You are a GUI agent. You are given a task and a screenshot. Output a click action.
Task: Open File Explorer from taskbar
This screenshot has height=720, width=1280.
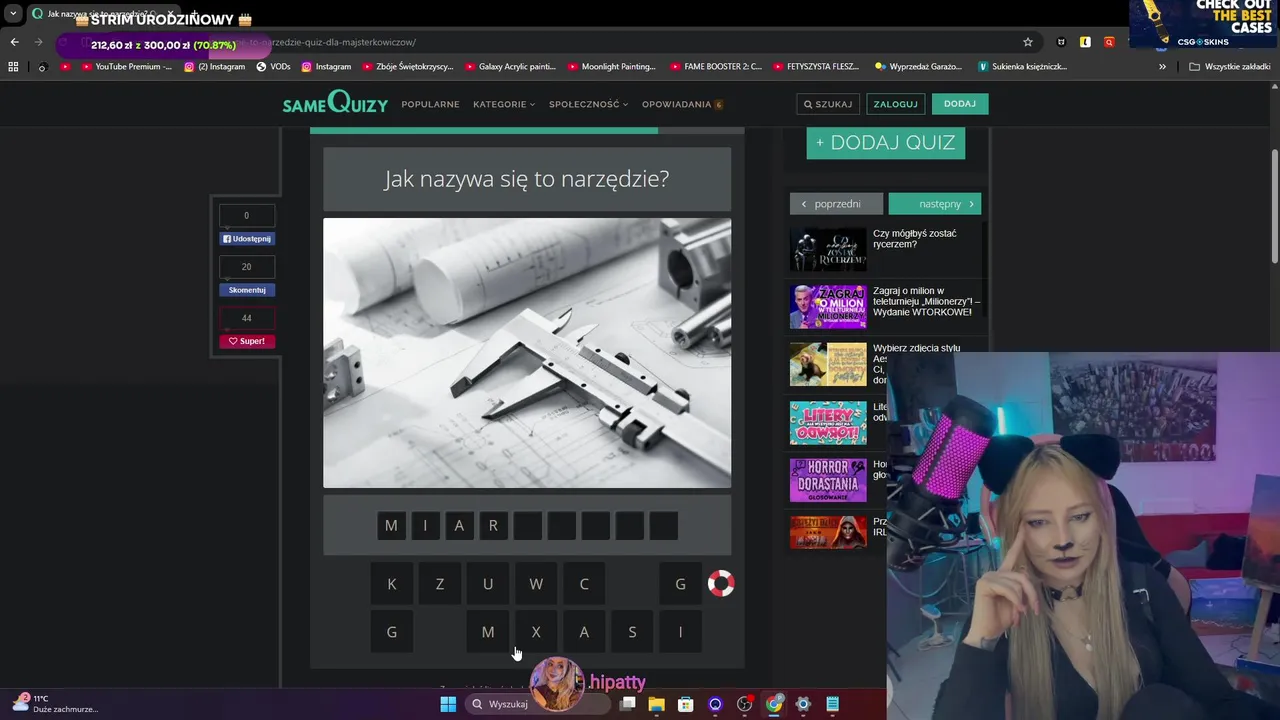tap(657, 704)
